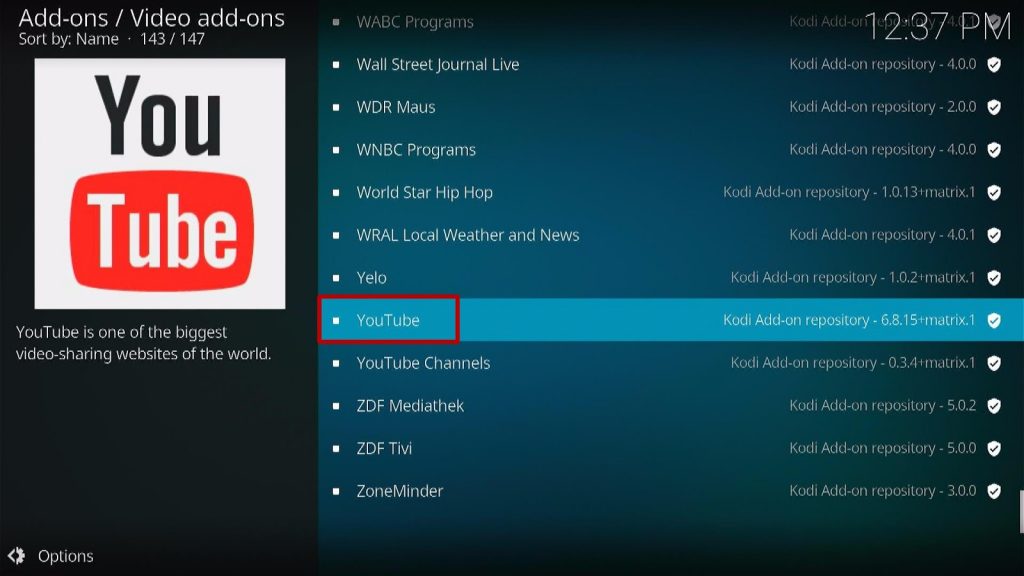This screenshot has width=1024, height=576.
Task: Click verified shield icon for ZoneMinder
Action: coord(994,491)
